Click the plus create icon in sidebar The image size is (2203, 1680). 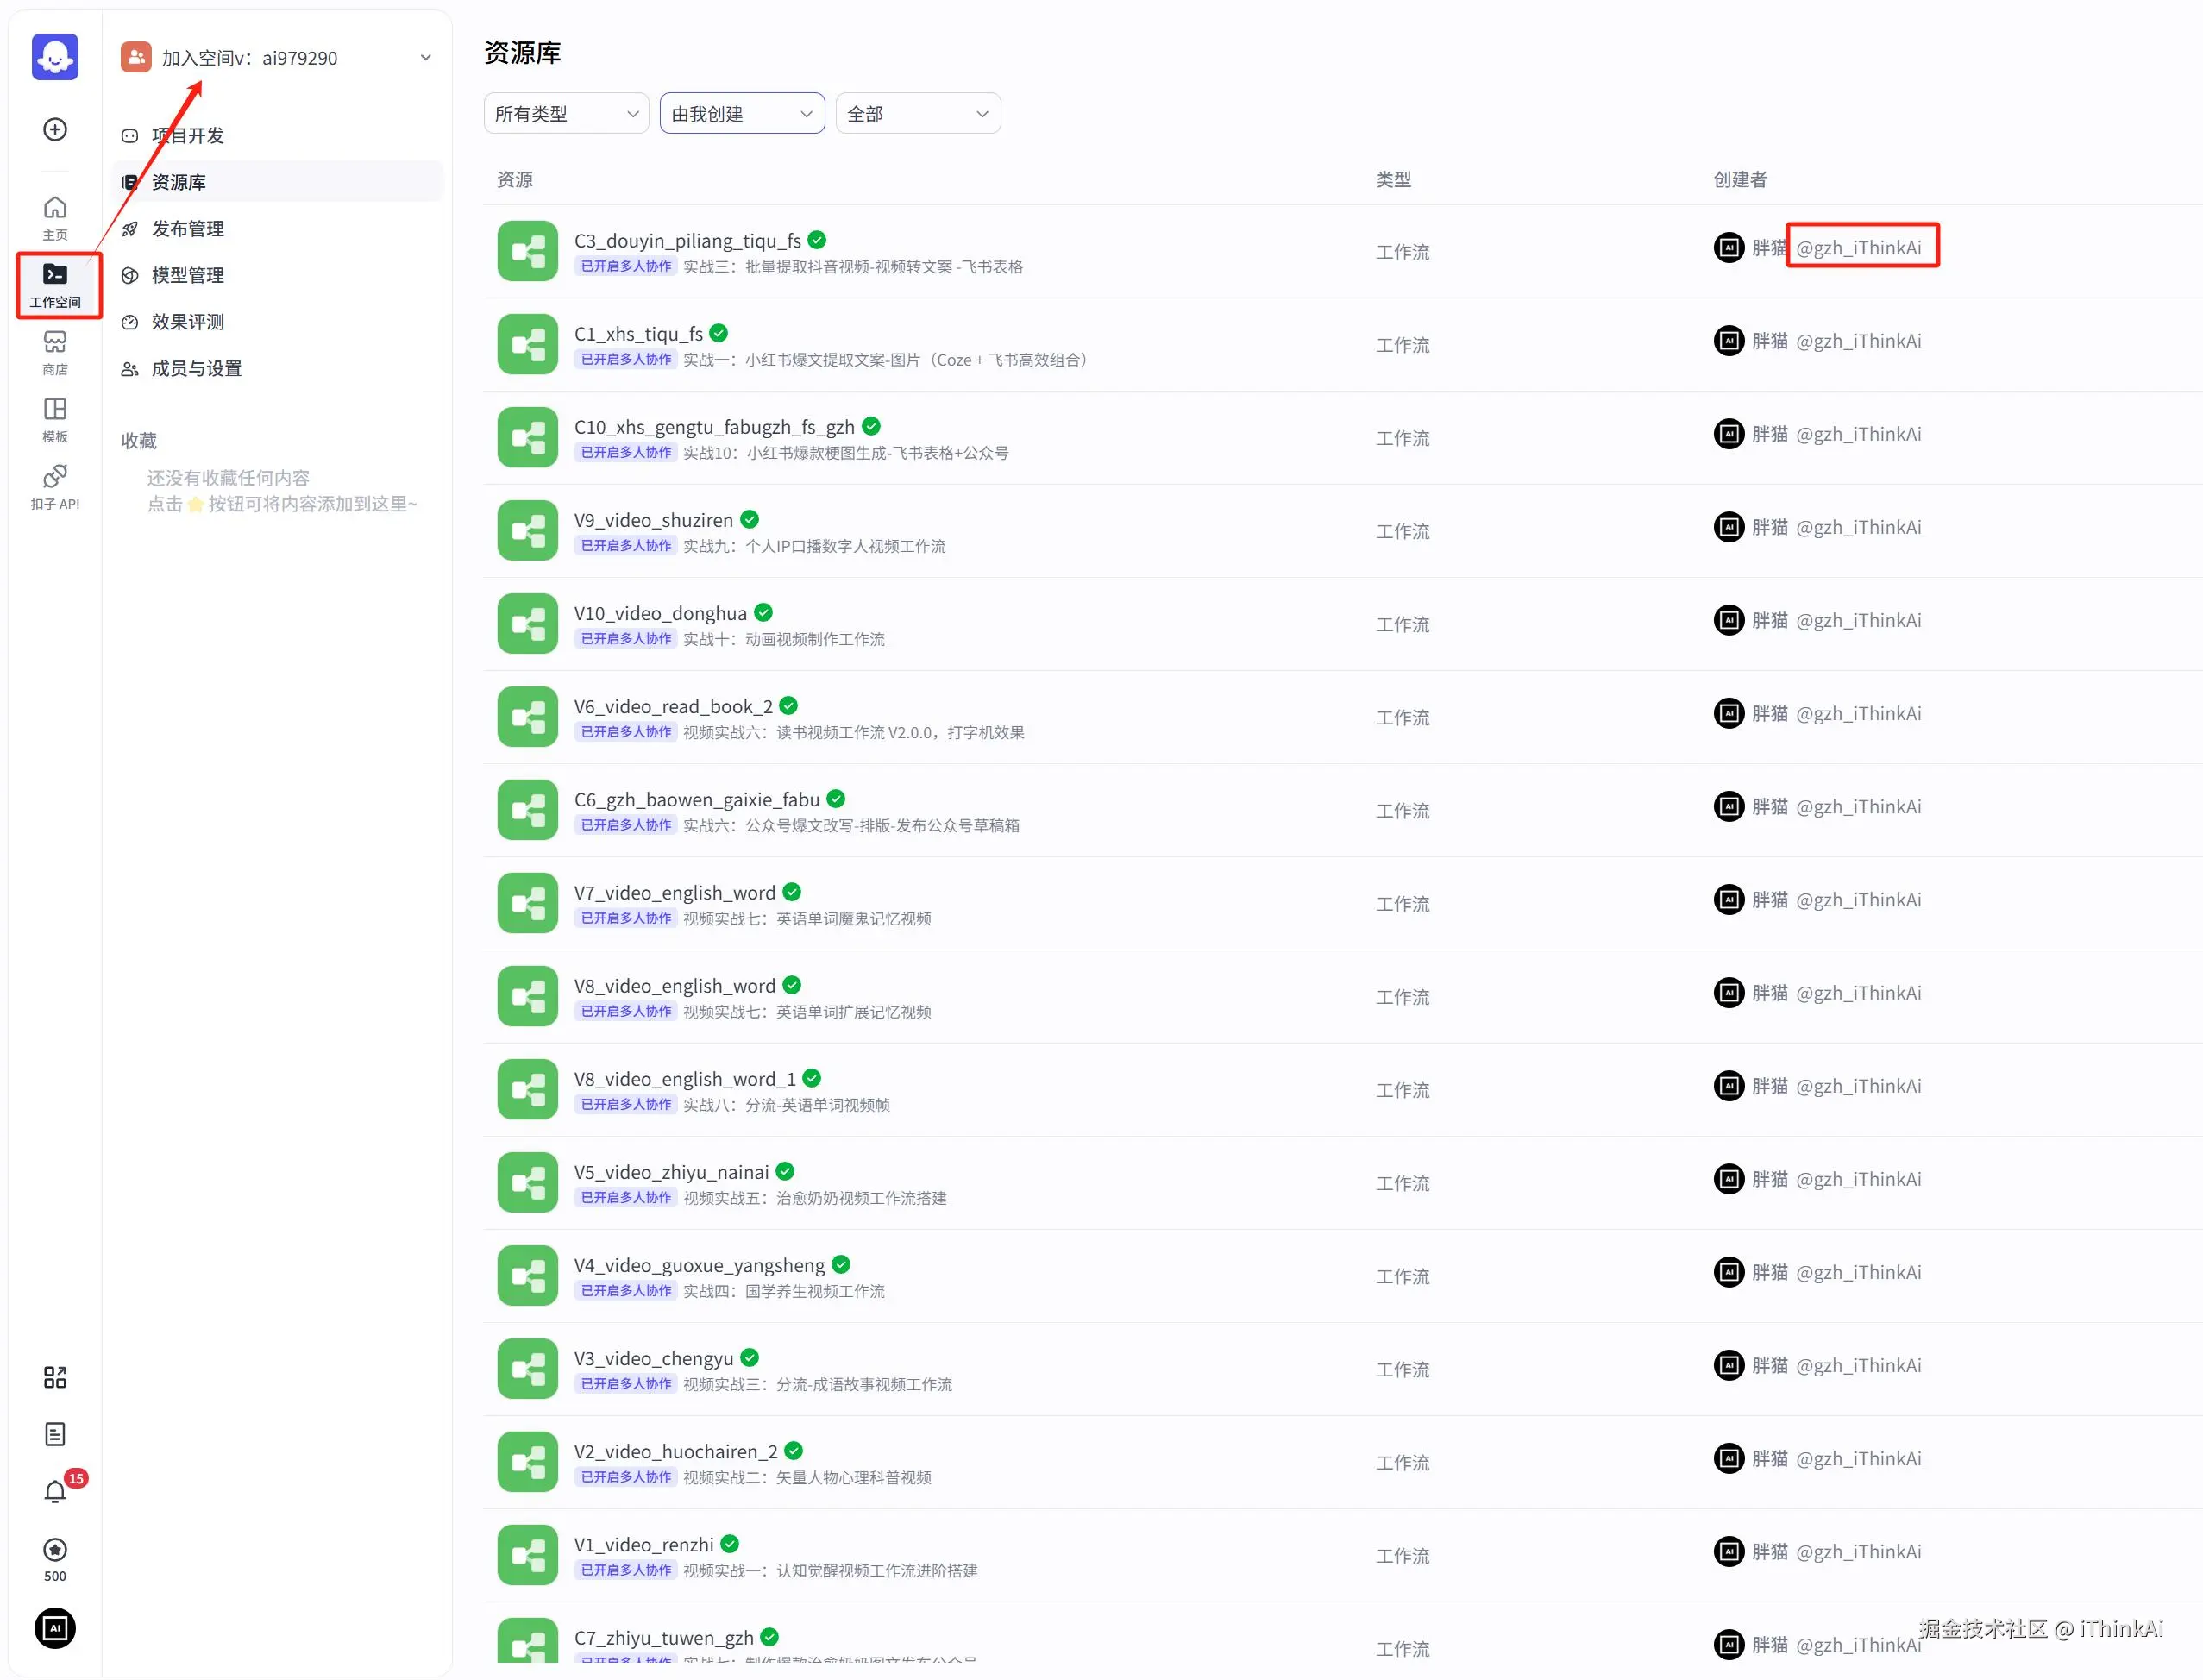[55, 129]
